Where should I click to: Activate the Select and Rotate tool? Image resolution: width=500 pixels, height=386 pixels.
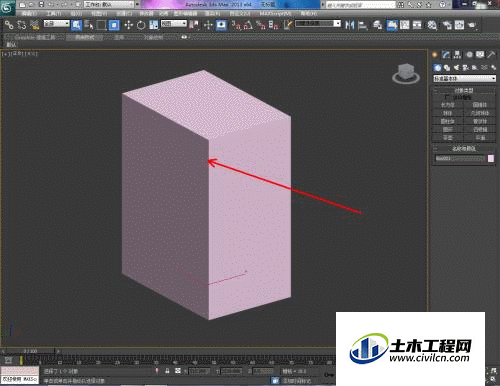(141, 25)
